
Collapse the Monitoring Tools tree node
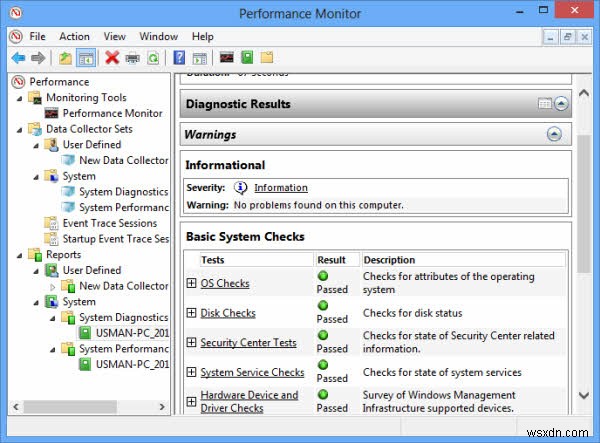(20, 98)
